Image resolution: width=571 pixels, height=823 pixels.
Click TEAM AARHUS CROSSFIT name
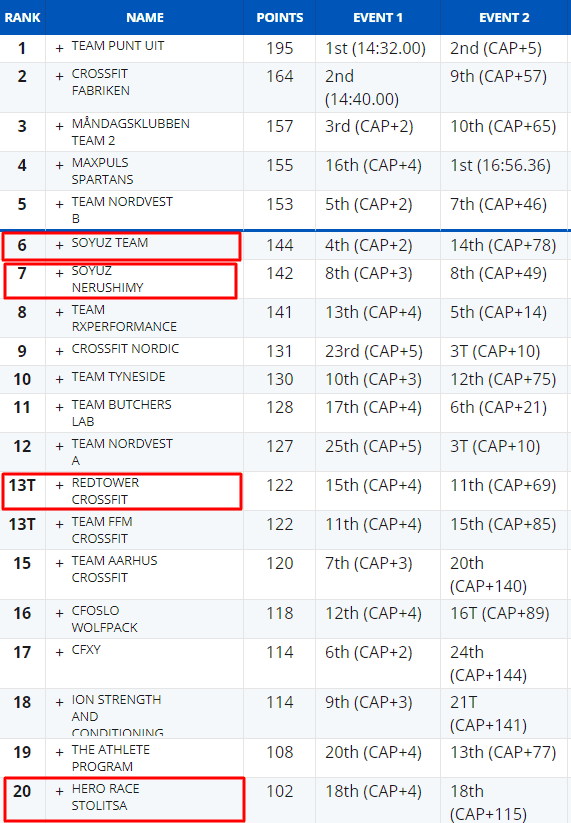114,569
